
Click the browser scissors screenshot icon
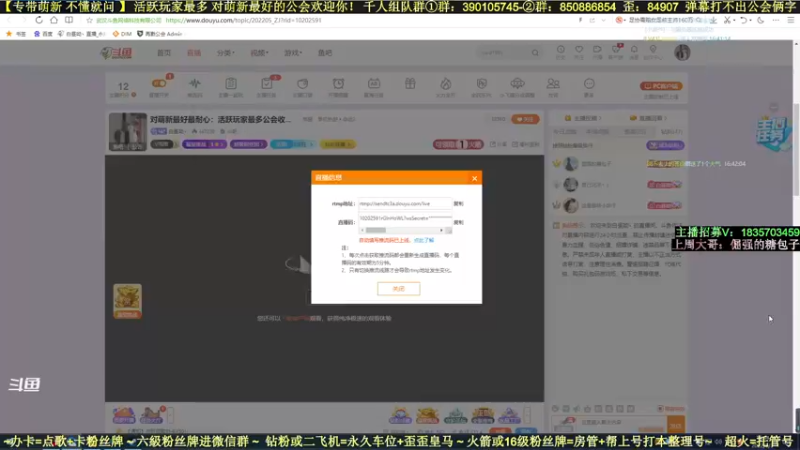(727, 20)
